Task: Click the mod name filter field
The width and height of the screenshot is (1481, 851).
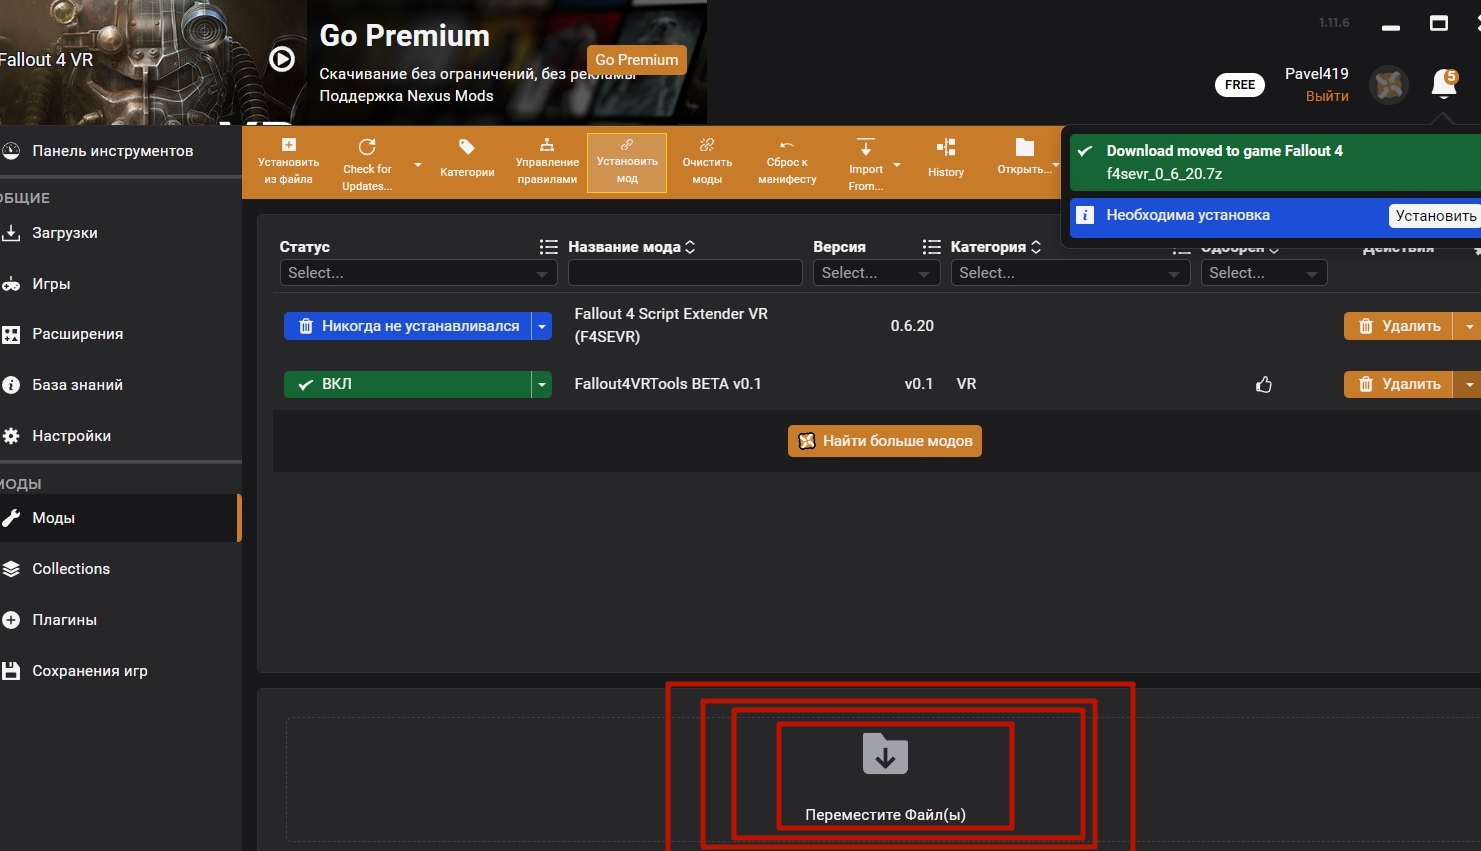Action: [x=685, y=273]
